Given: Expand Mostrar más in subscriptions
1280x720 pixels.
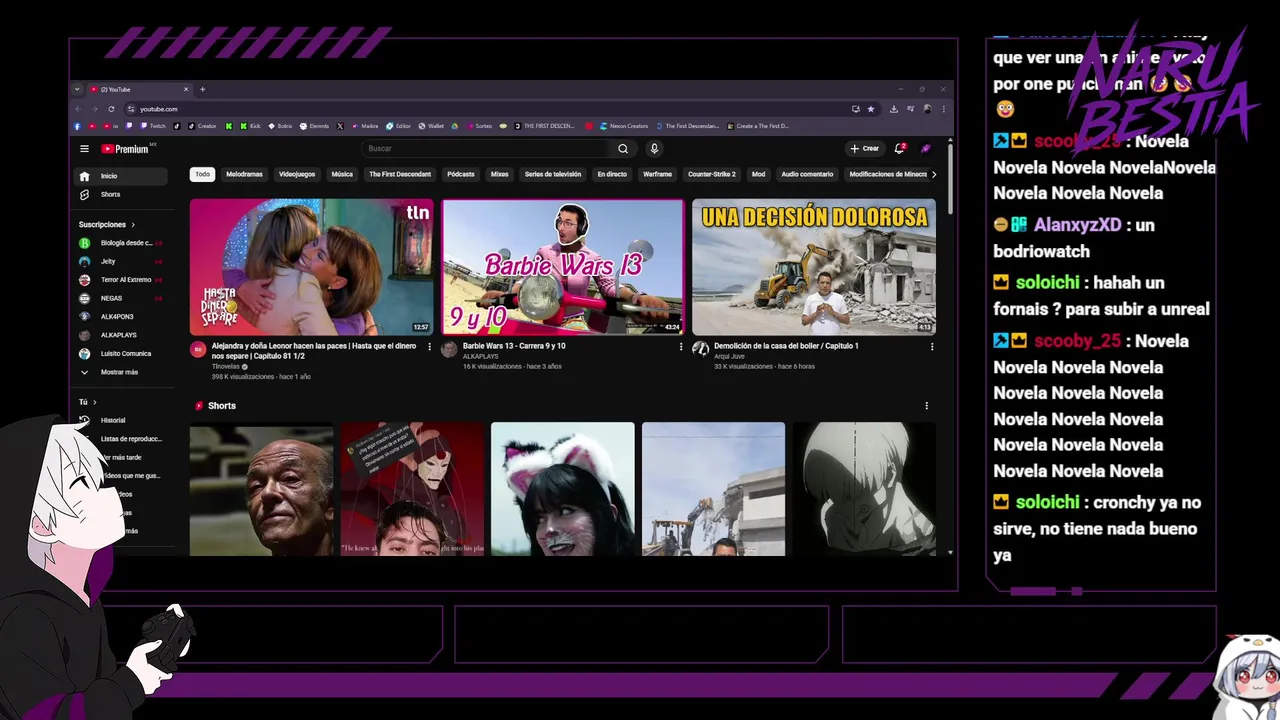Looking at the screenshot, I should (121, 372).
